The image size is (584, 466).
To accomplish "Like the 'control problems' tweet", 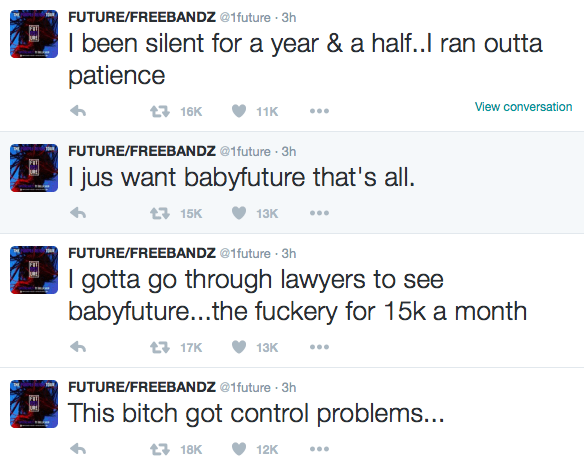I will pos(239,449).
